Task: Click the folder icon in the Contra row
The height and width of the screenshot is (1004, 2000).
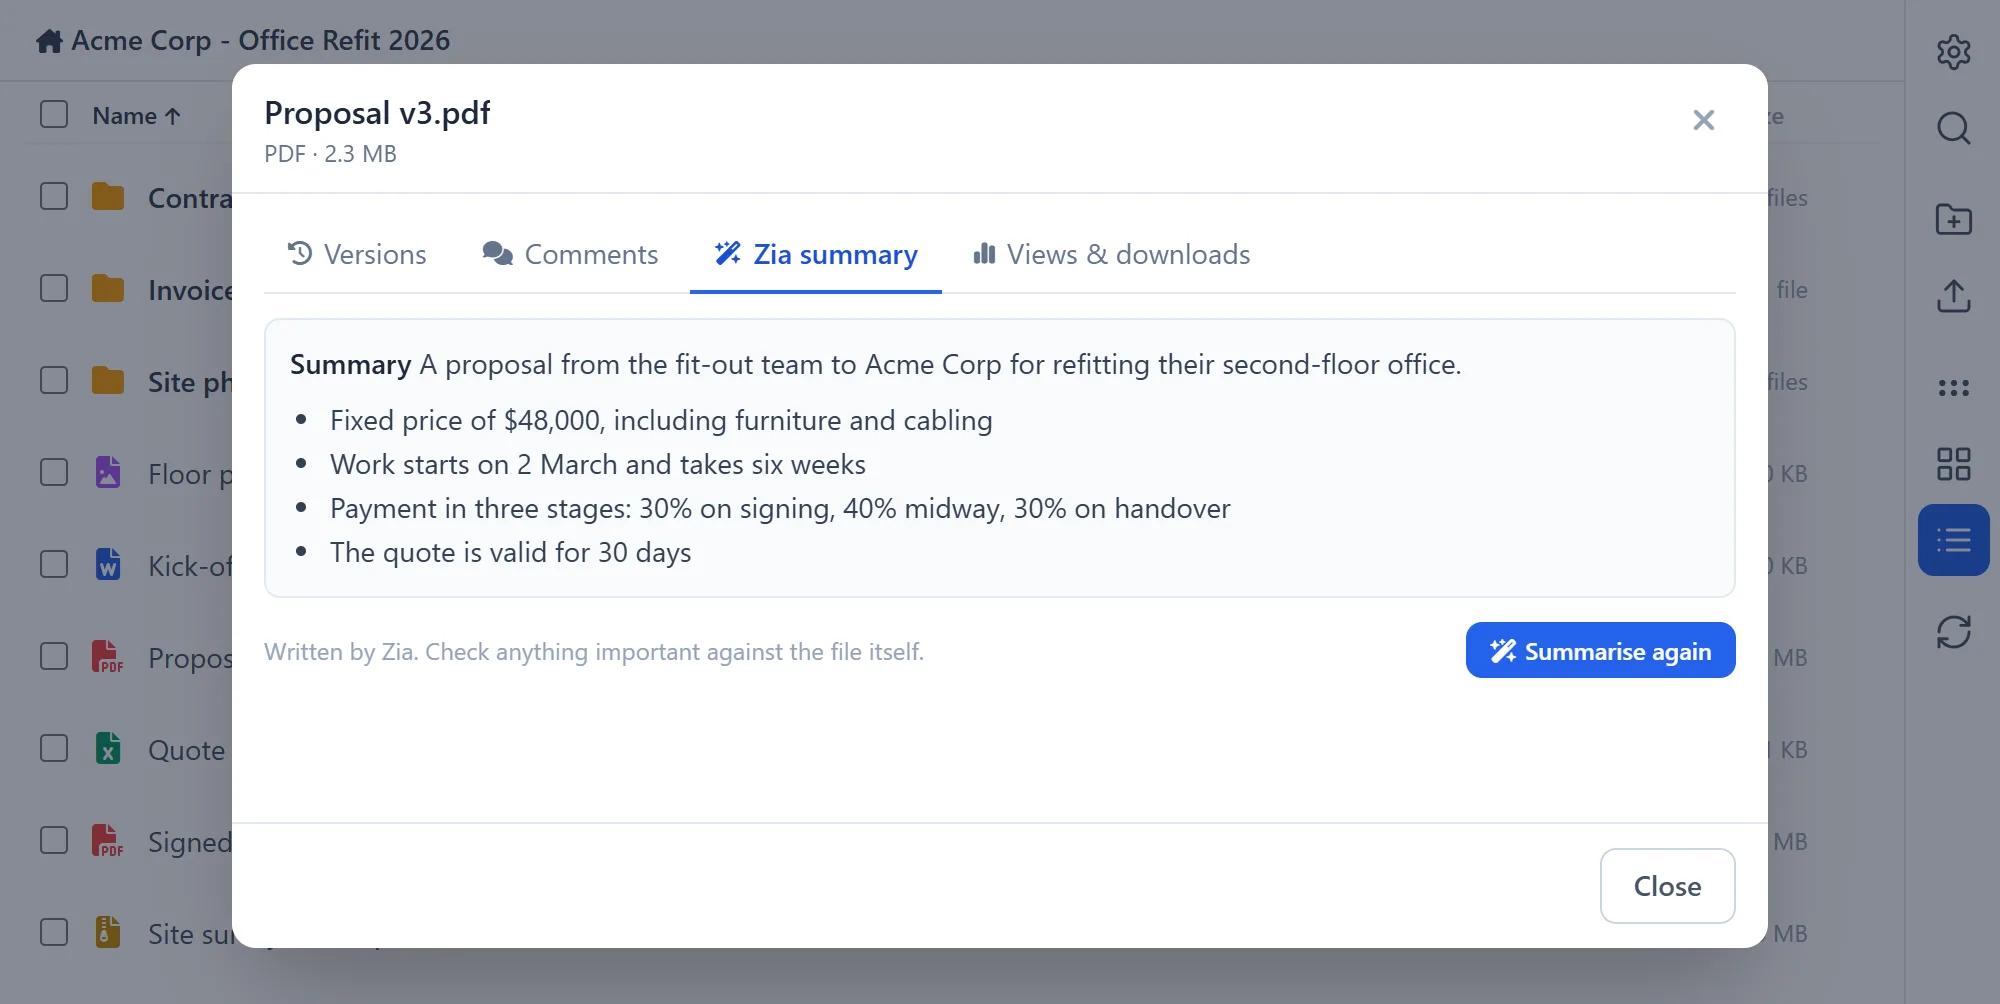Action: 108,197
